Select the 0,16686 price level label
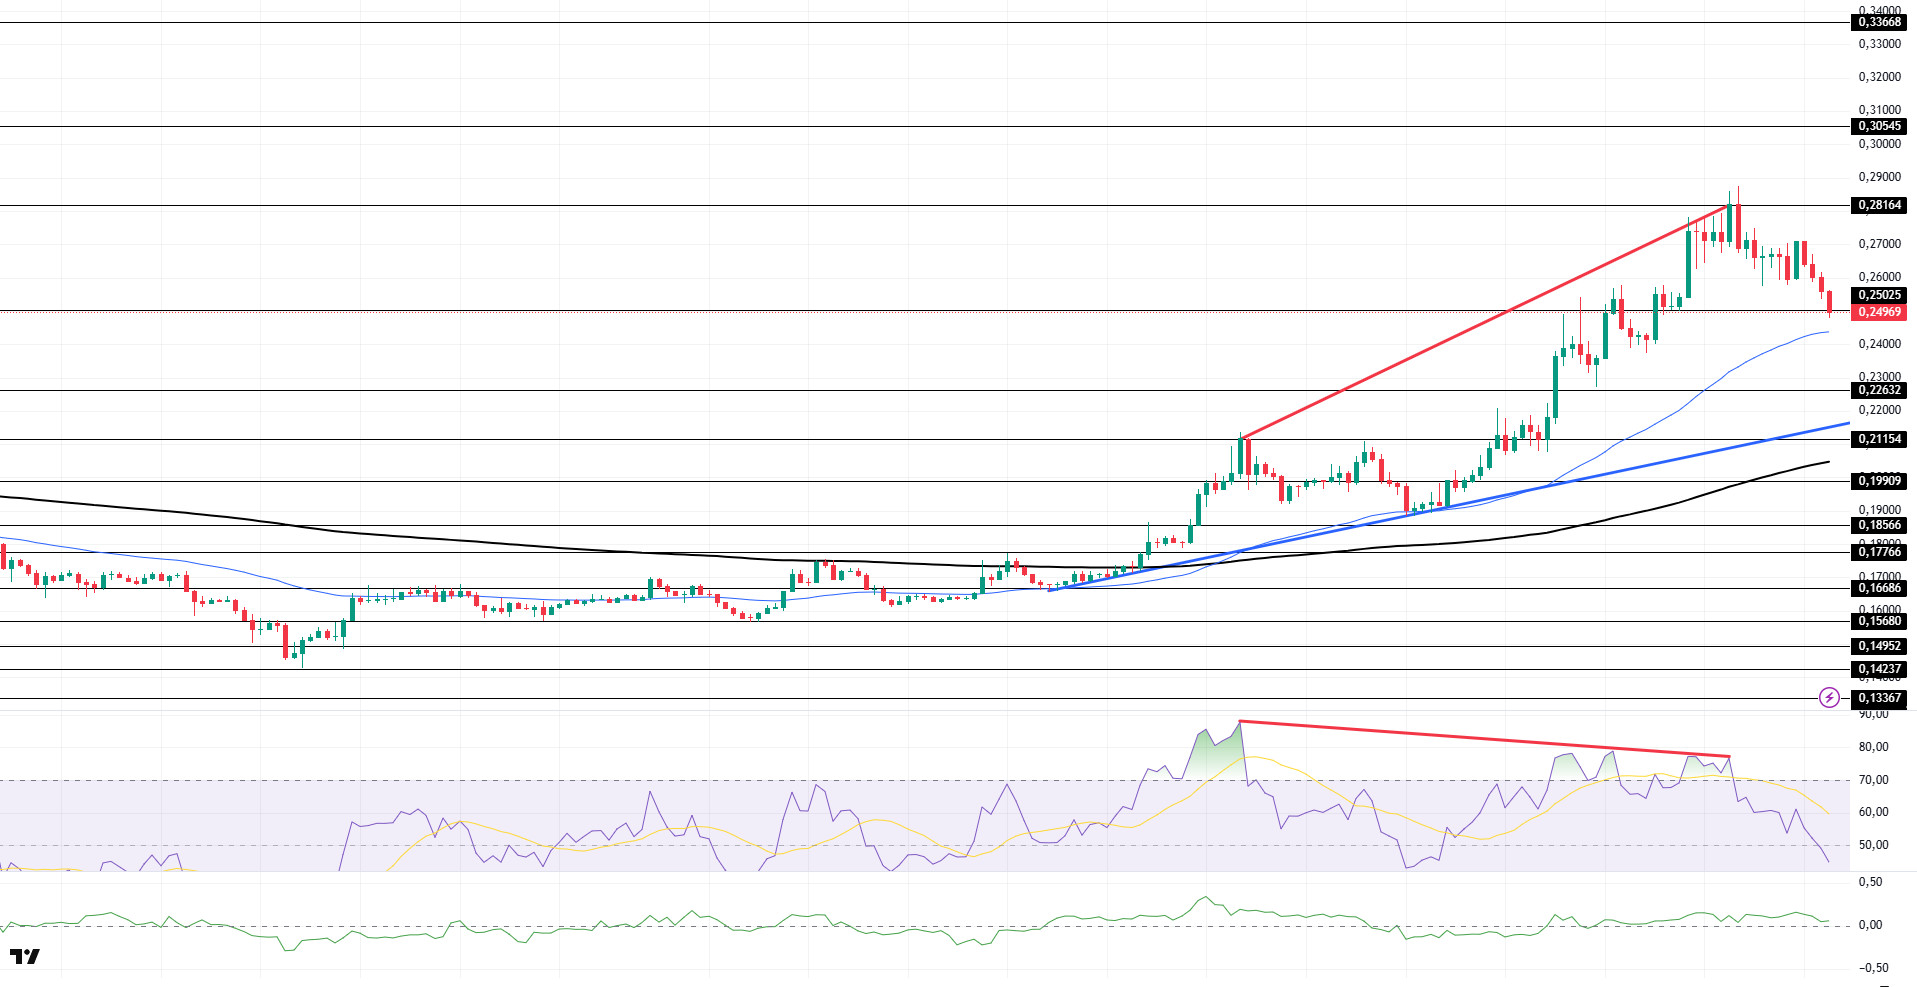This screenshot has height=987, width=1917. coord(1879,588)
